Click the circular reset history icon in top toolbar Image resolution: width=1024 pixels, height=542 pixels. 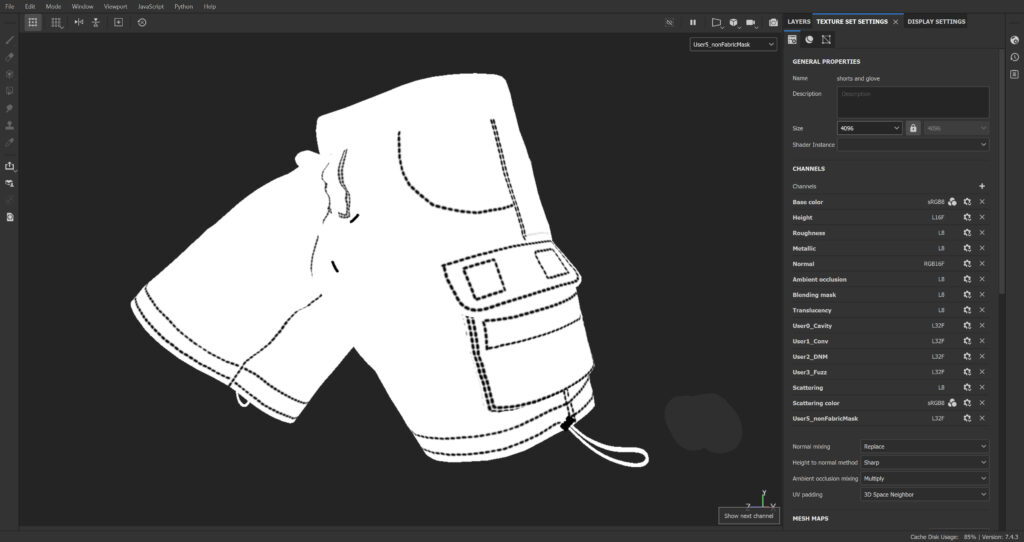pyautogui.click(x=142, y=22)
